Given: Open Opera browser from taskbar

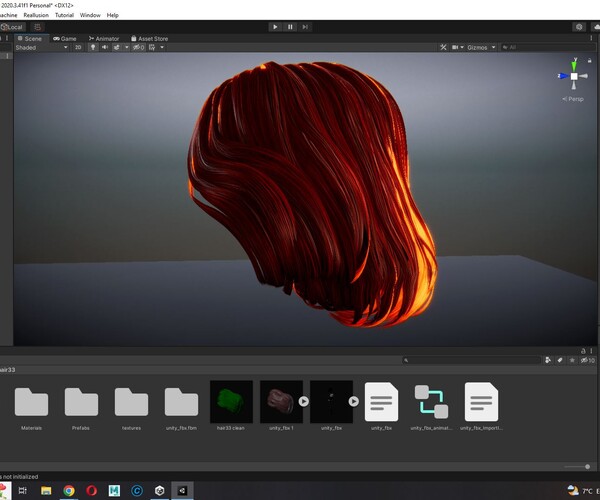Looking at the screenshot, I should (91, 490).
